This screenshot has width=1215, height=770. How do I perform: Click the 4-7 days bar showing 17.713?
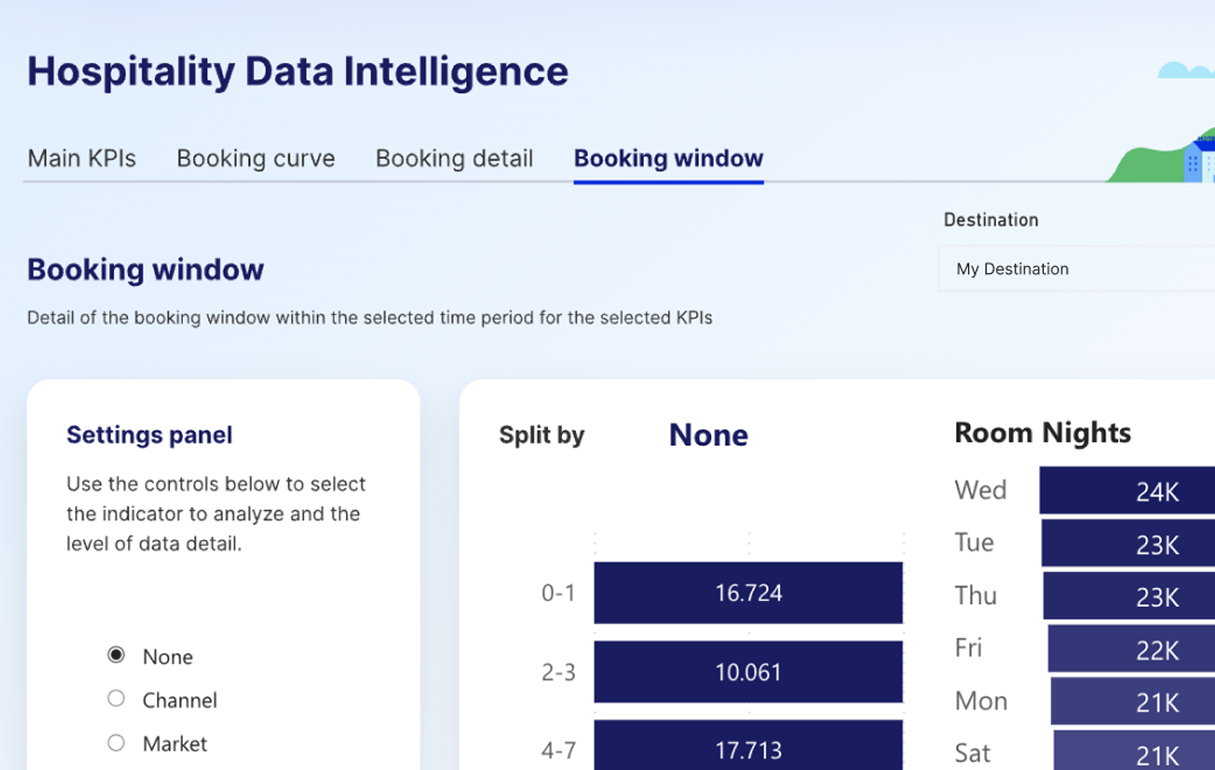pos(748,748)
